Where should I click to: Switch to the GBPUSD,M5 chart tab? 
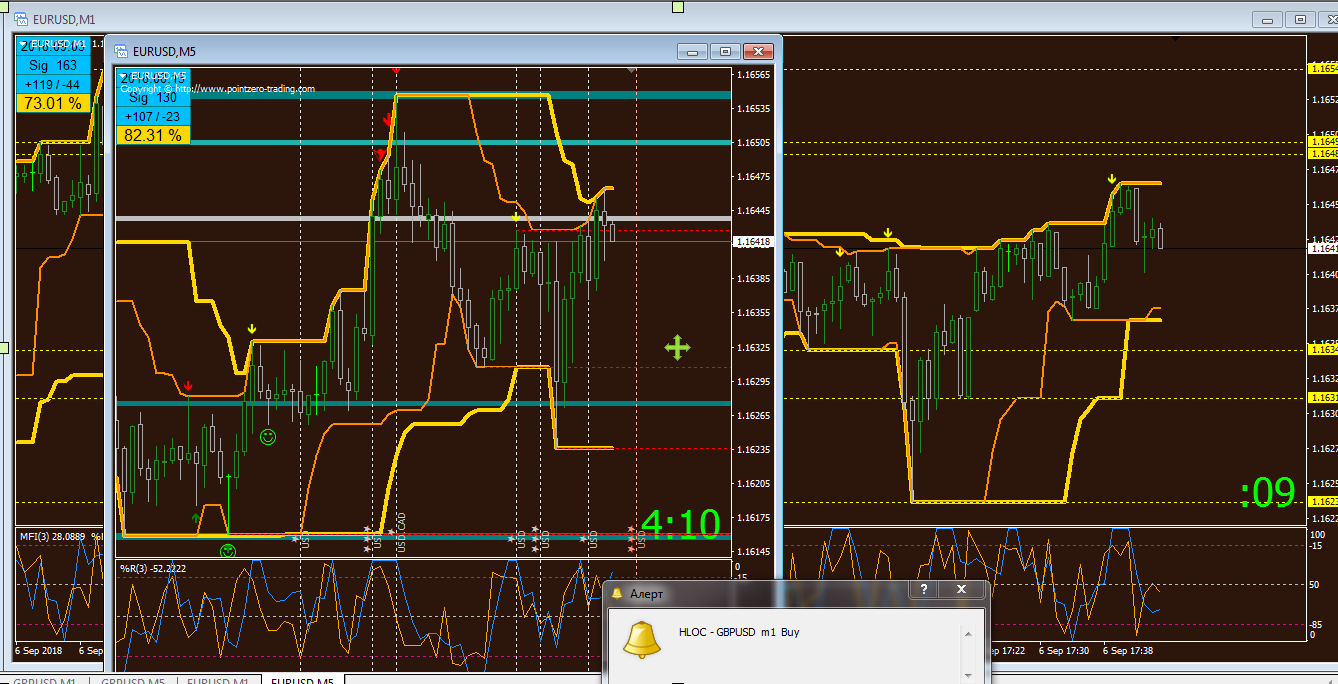(132, 680)
